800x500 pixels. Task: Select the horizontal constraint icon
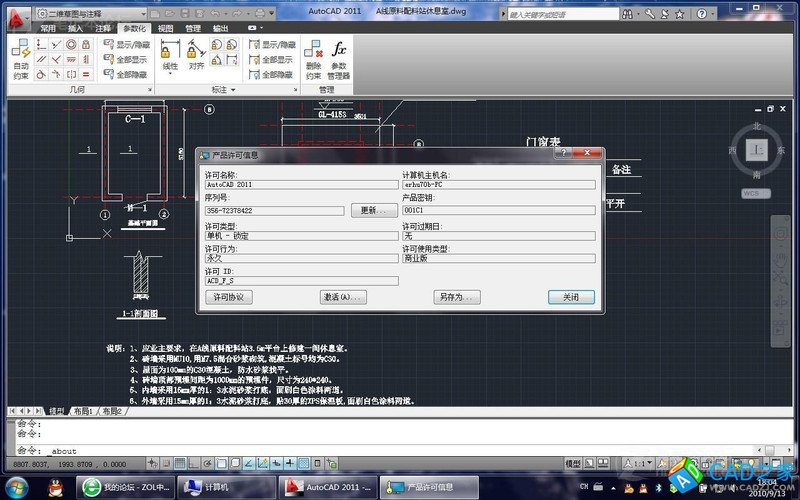71,60
